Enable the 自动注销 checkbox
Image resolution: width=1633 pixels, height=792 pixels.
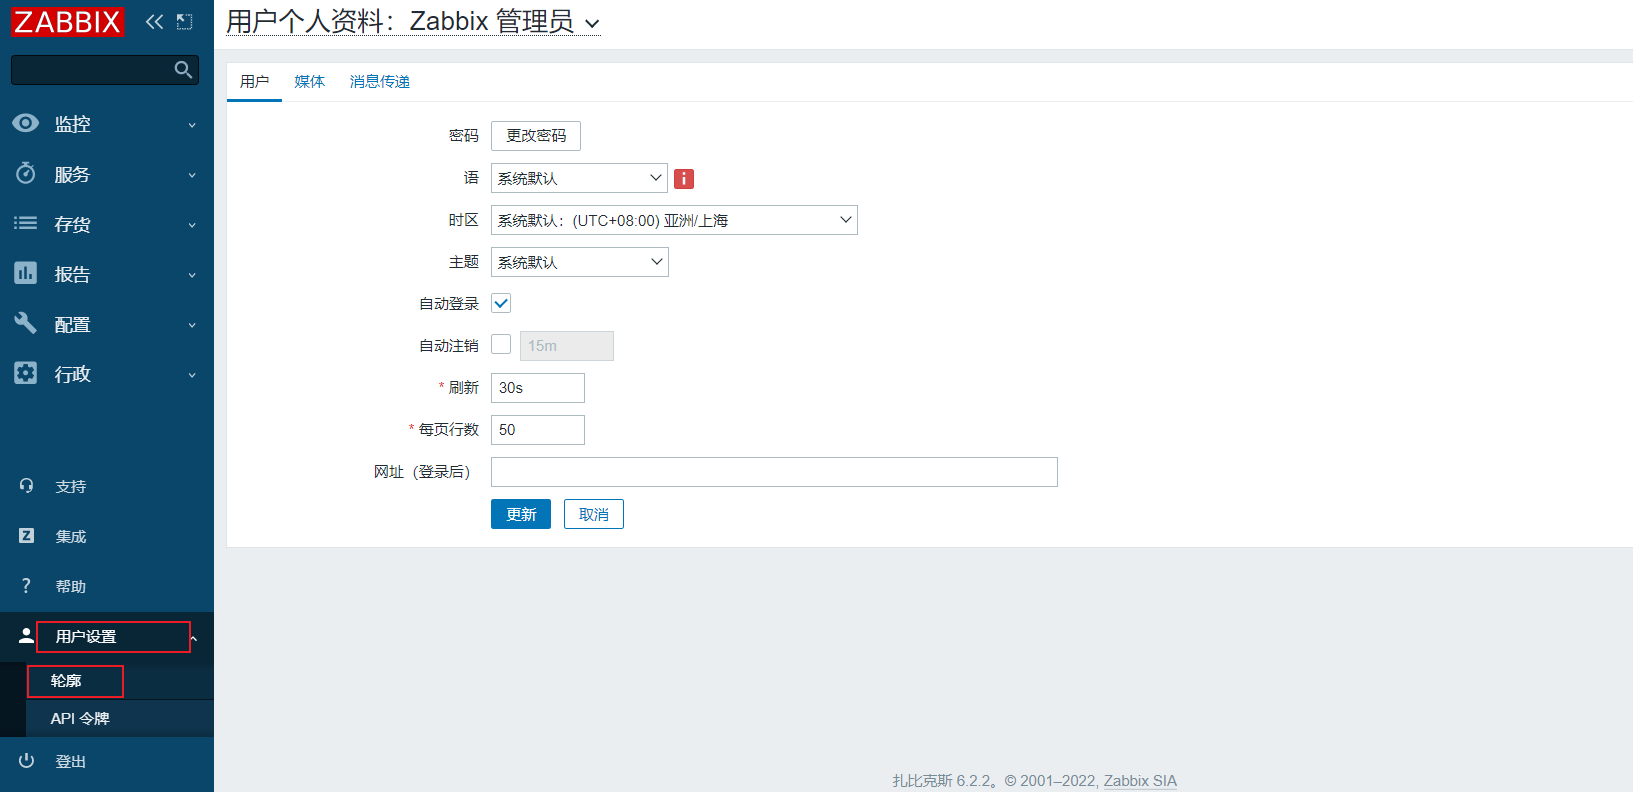pos(501,344)
